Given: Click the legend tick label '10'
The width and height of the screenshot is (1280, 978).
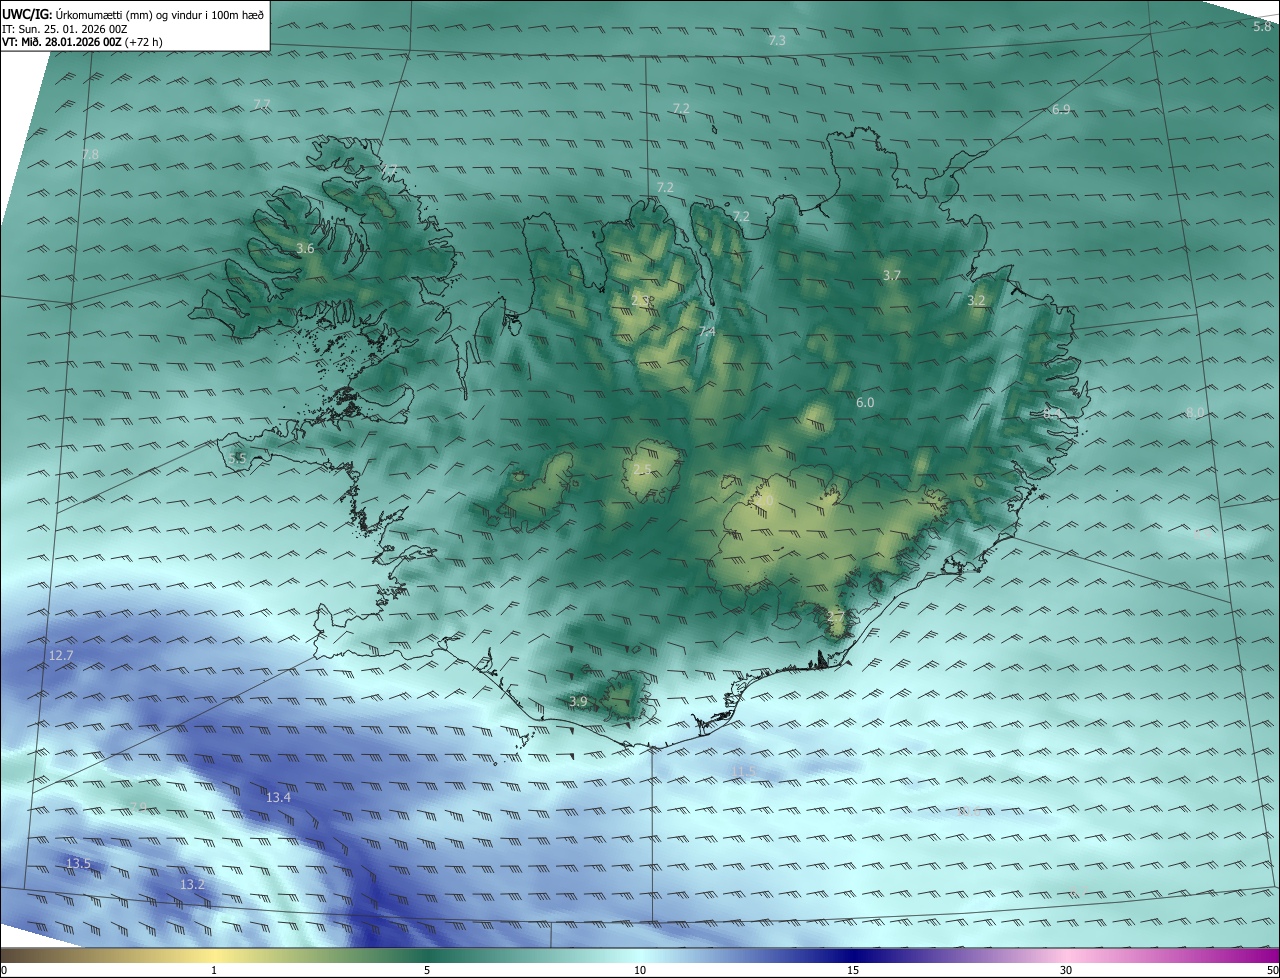Looking at the screenshot, I should coord(640,970).
